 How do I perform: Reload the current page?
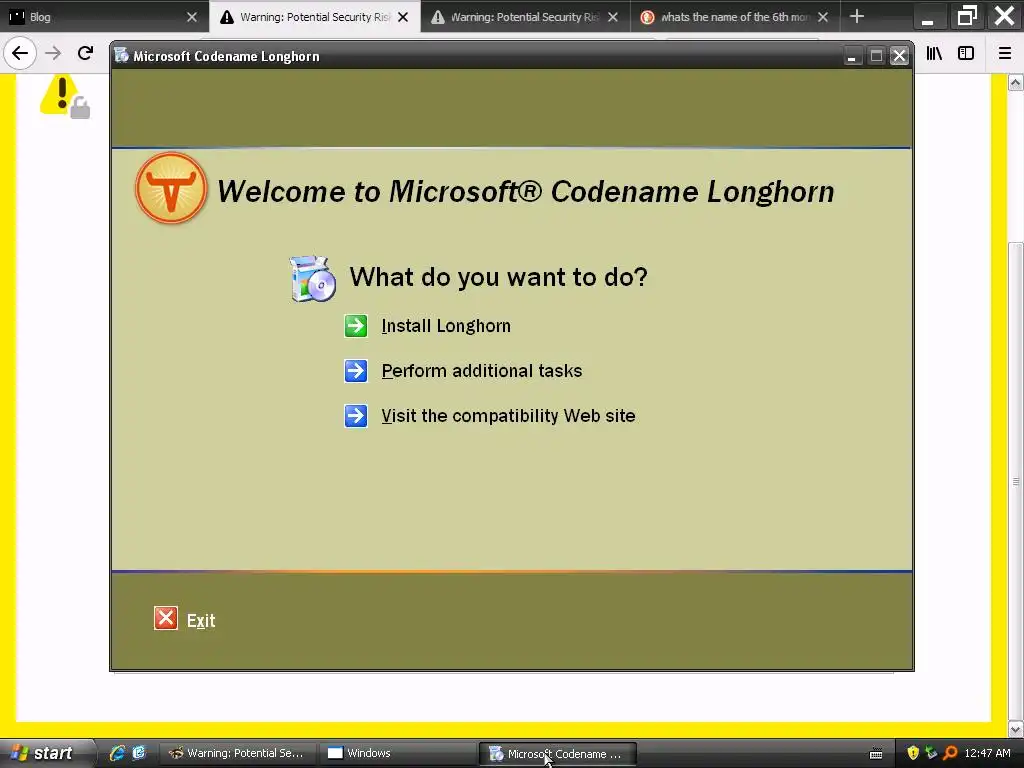[85, 53]
